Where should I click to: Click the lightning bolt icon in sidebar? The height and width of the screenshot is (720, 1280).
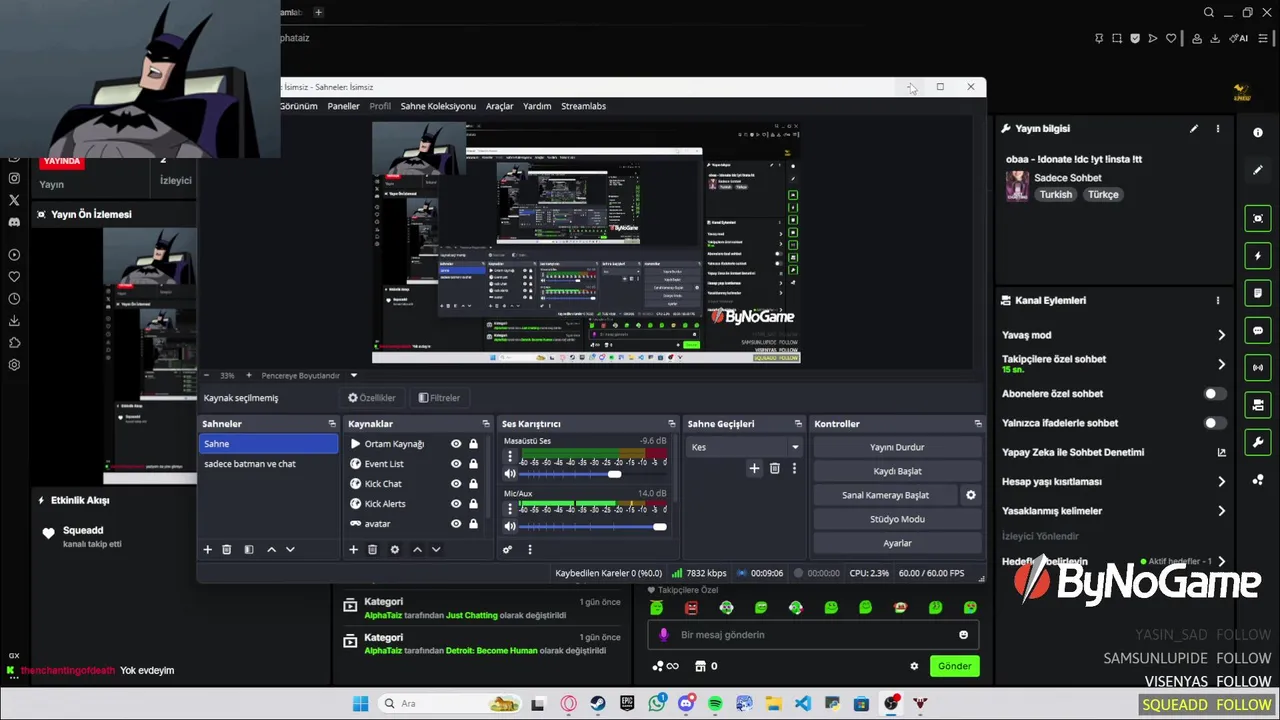pyautogui.click(x=1258, y=256)
